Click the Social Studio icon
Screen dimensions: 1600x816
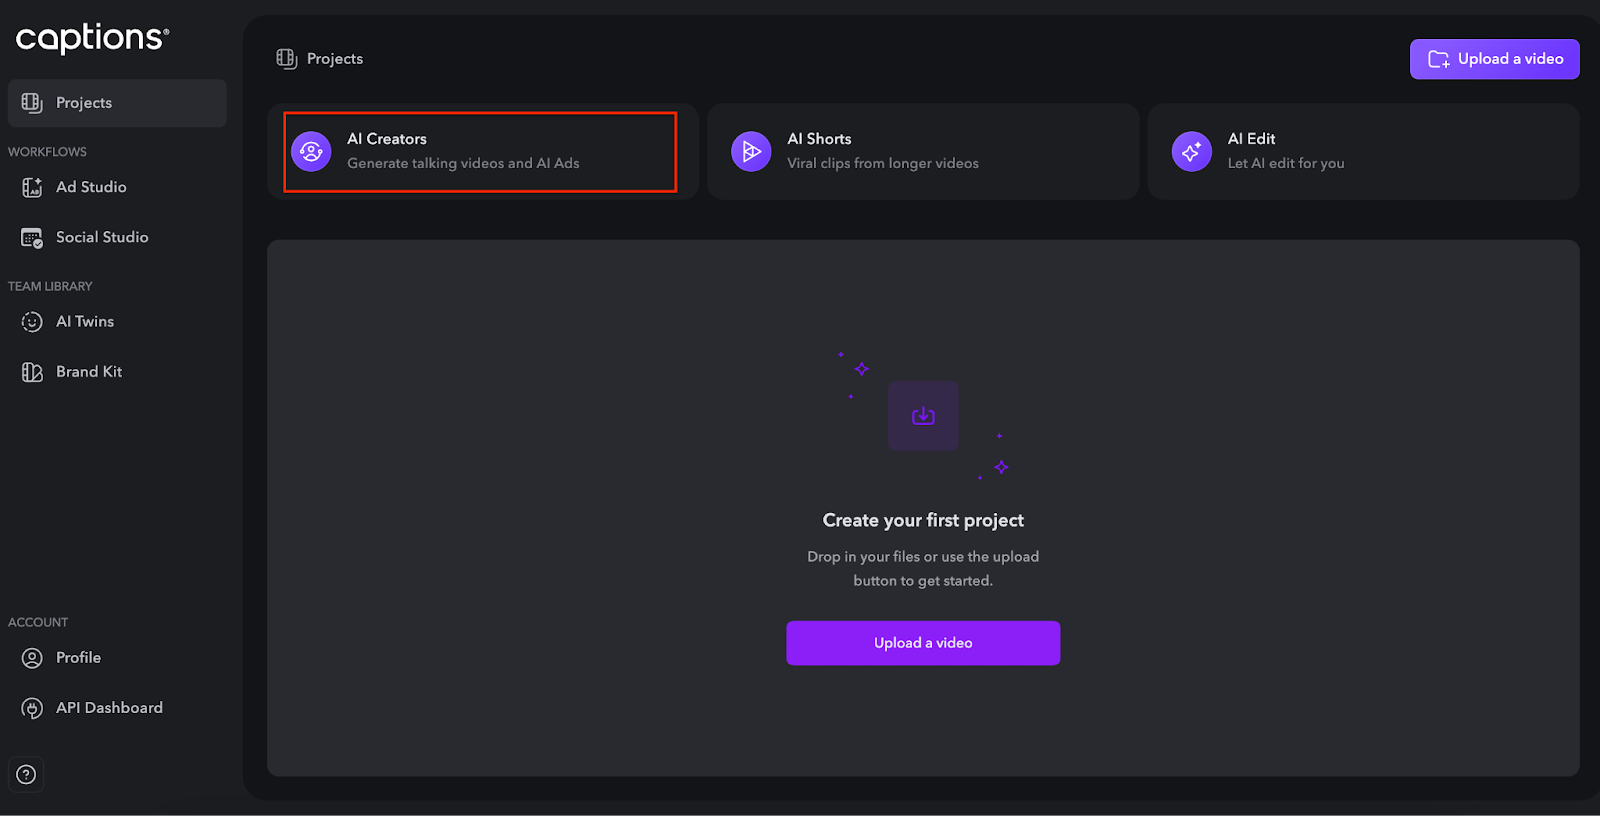click(x=32, y=238)
